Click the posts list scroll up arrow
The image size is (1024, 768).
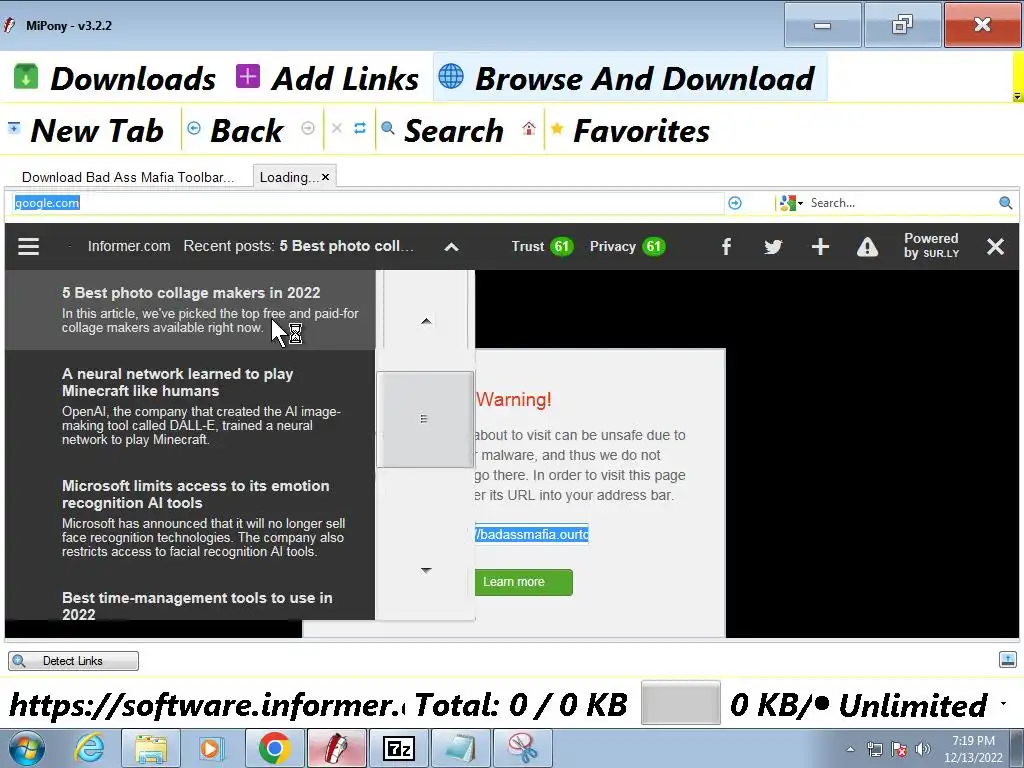pos(426,321)
